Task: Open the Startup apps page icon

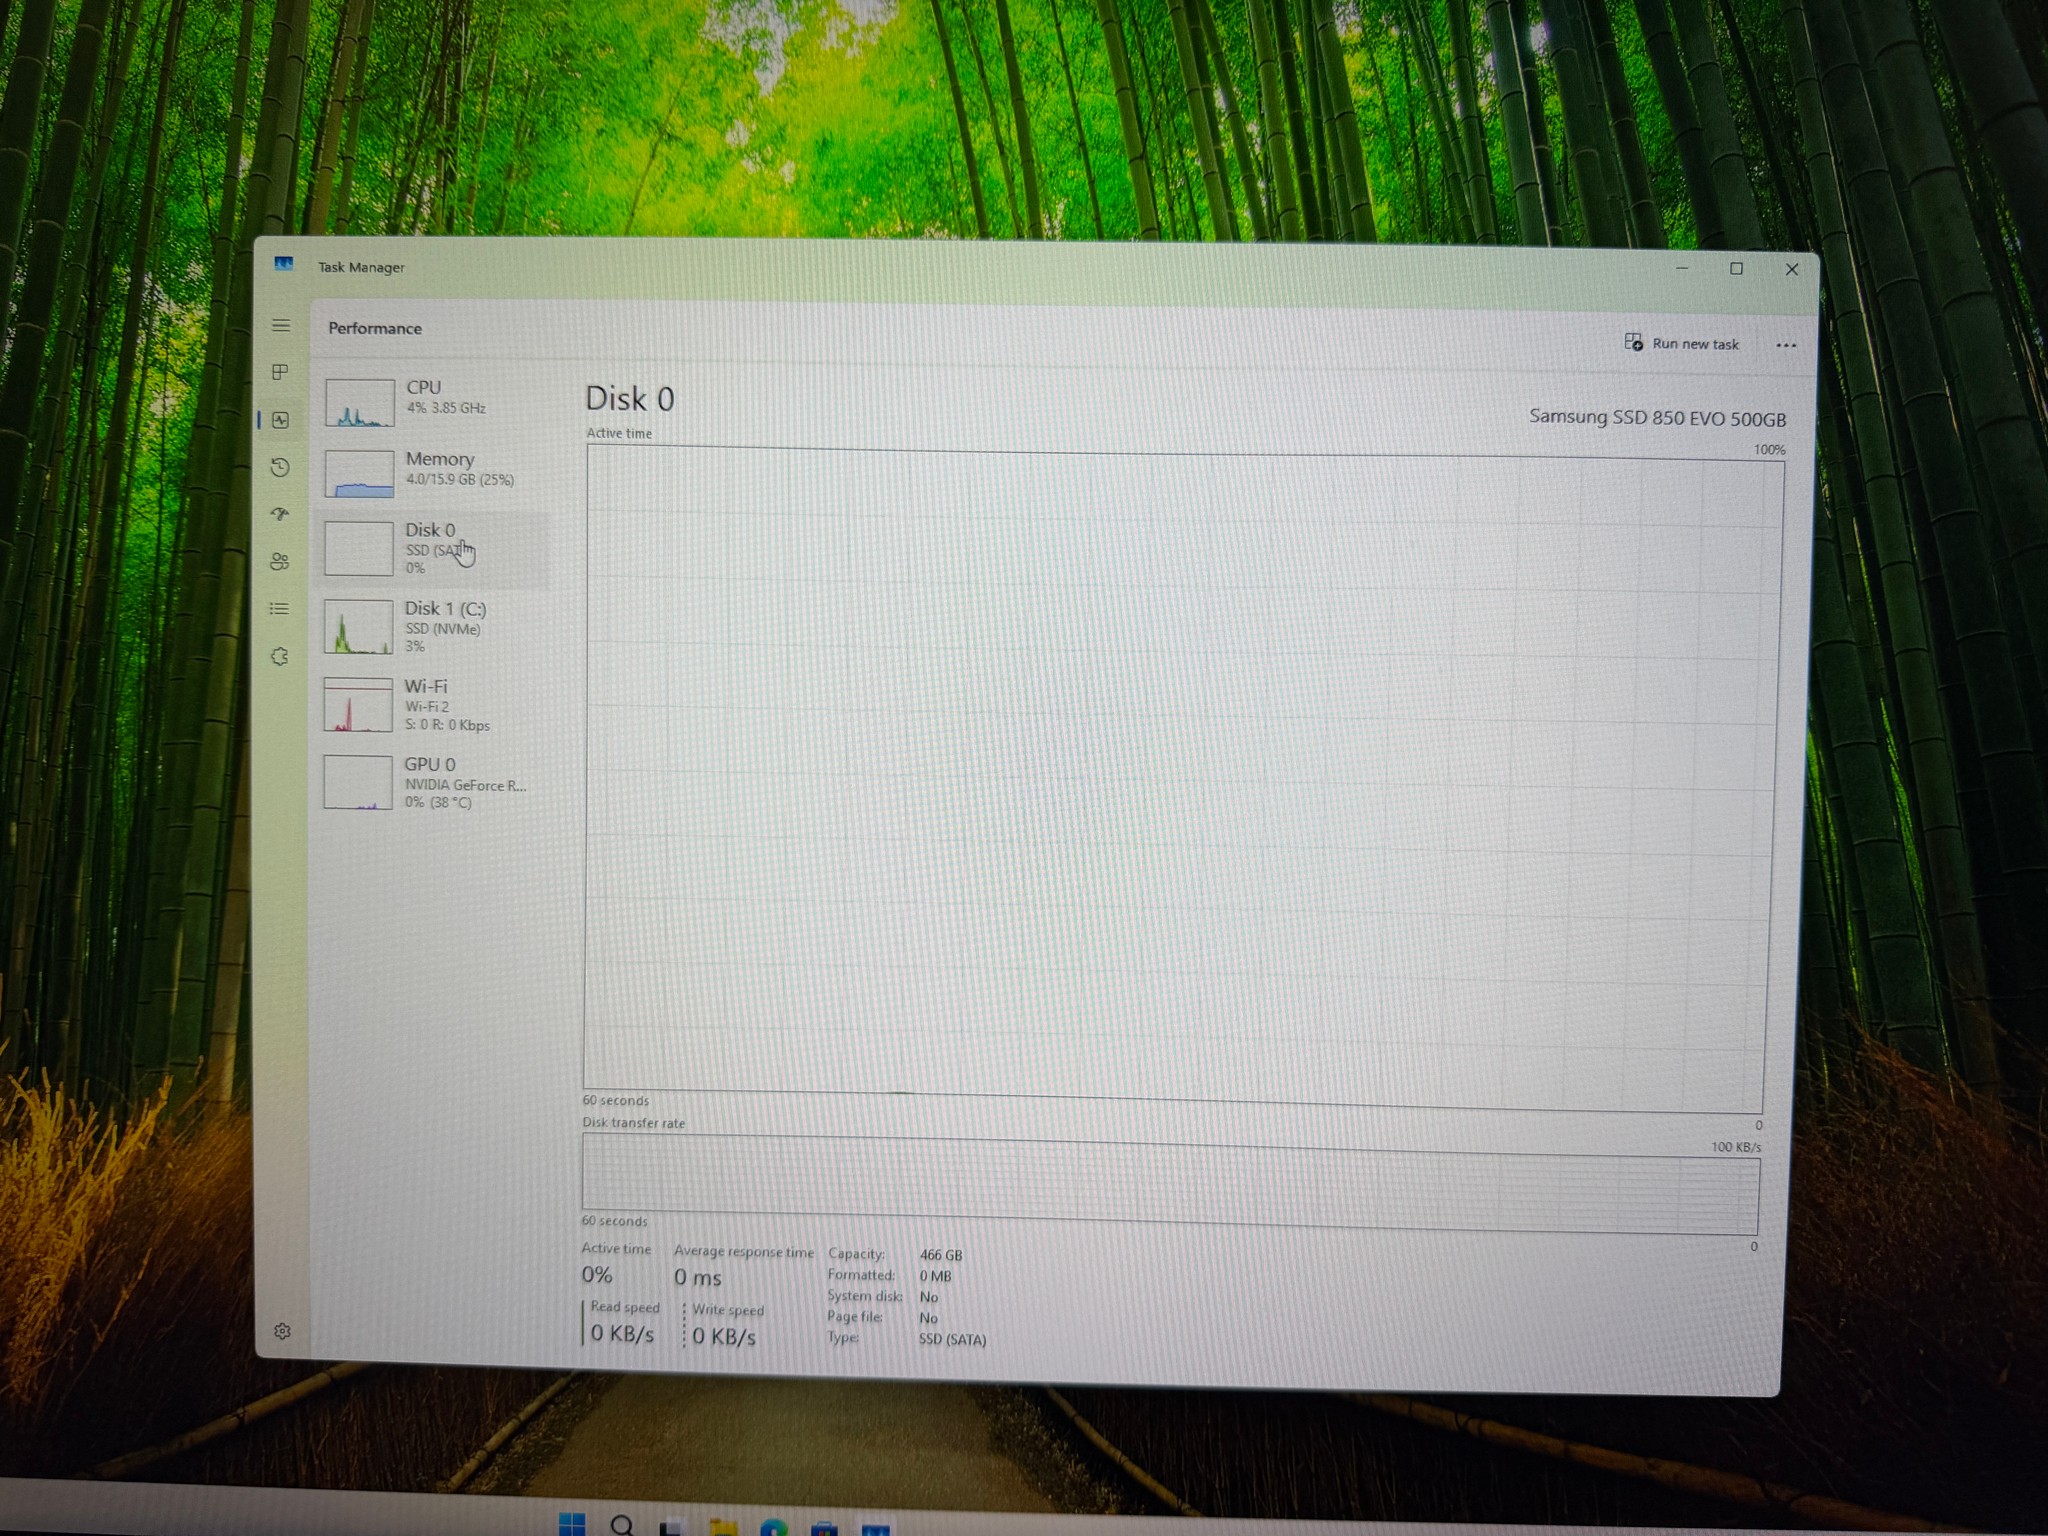Action: click(280, 514)
